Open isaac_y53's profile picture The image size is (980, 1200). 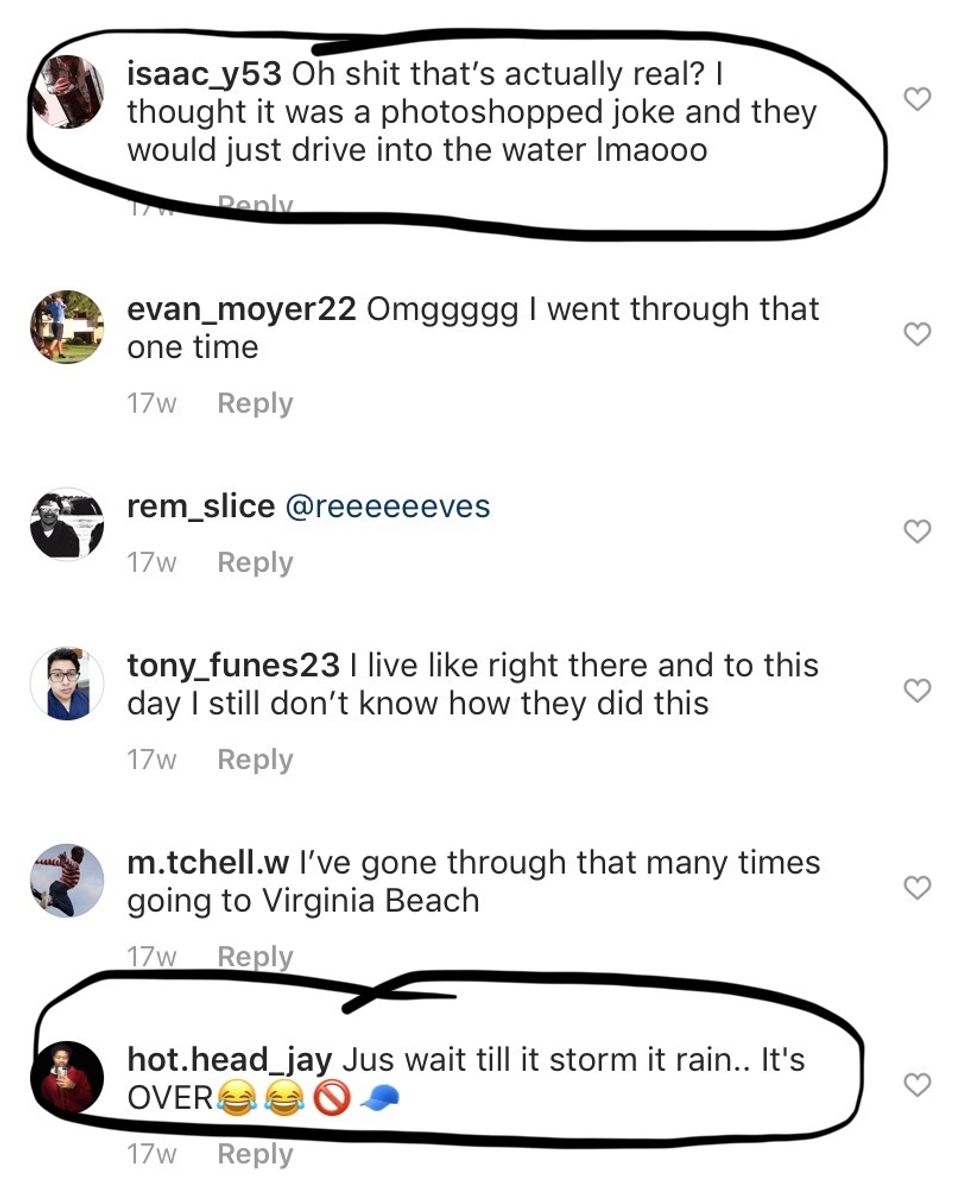pos(68,92)
